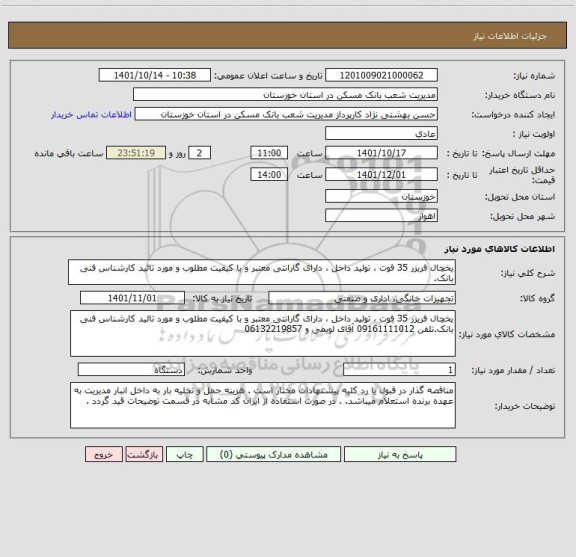The image size is (576, 557).
Task: Click the quantity field showing 1
Action: pos(399,370)
